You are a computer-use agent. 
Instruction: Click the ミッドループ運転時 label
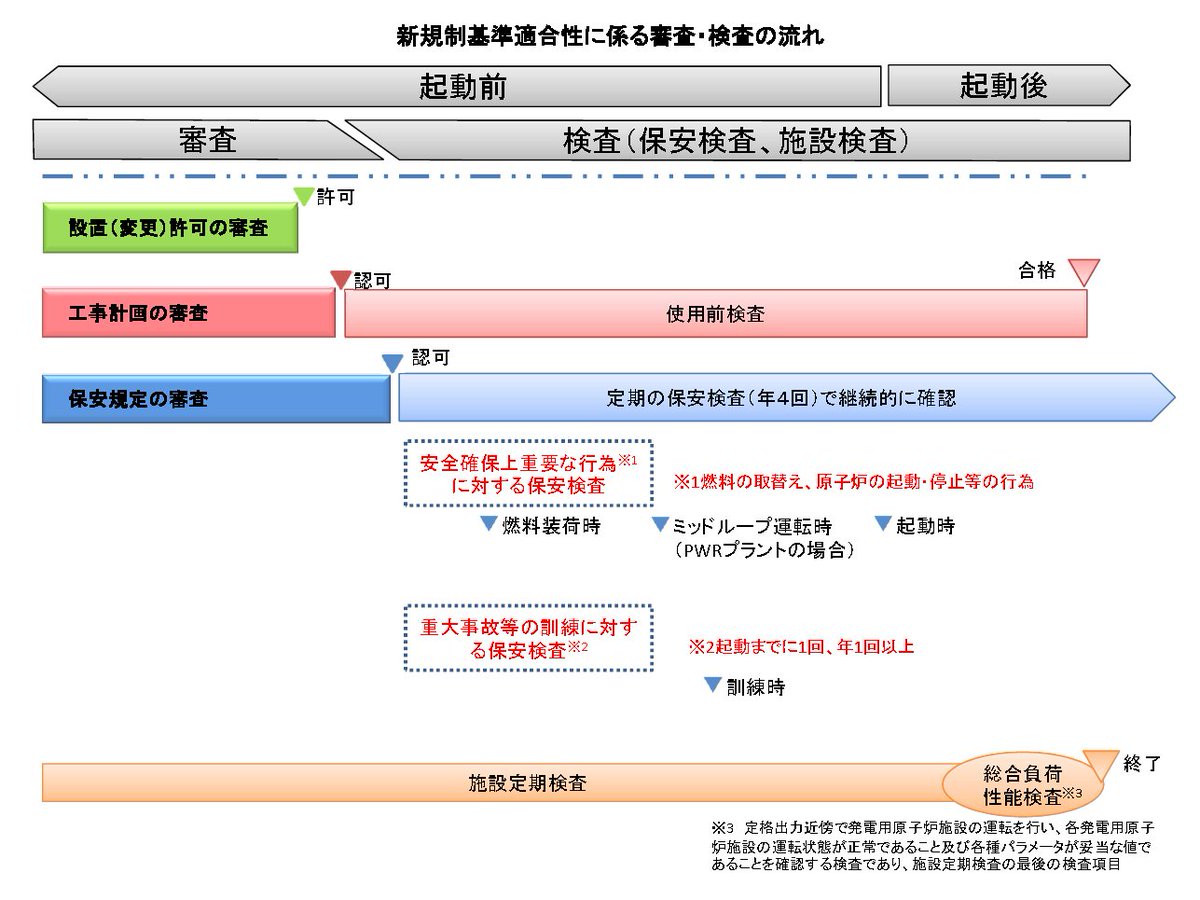(x=752, y=526)
